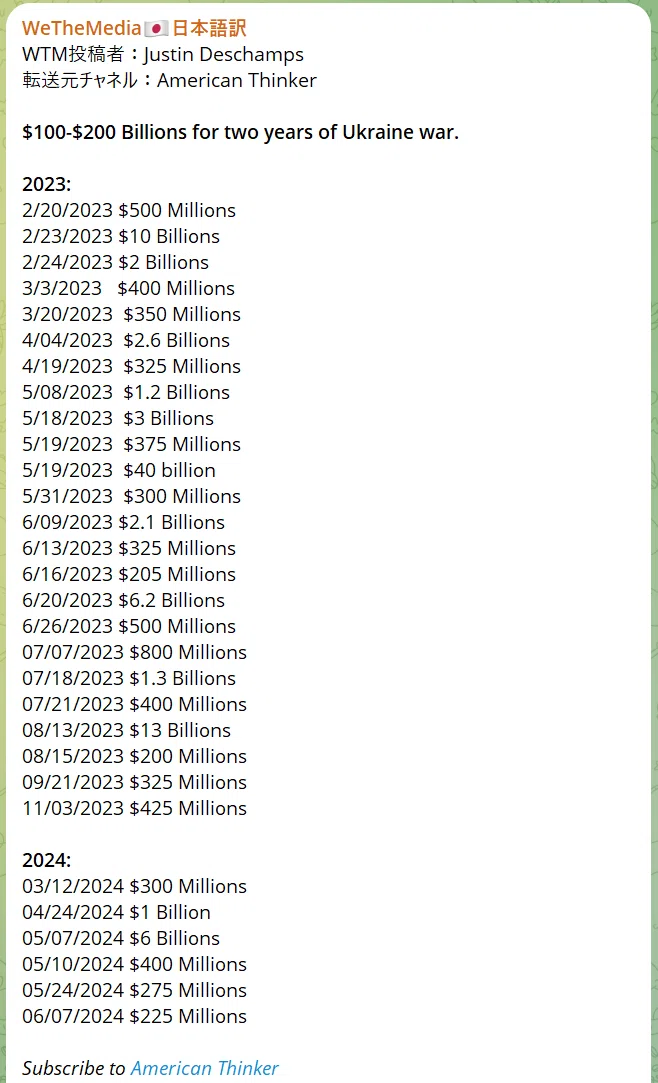Select the 03/12/2024 $300 Millions entry
The width and height of the screenshot is (658, 1083).
click(x=135, y=886)
